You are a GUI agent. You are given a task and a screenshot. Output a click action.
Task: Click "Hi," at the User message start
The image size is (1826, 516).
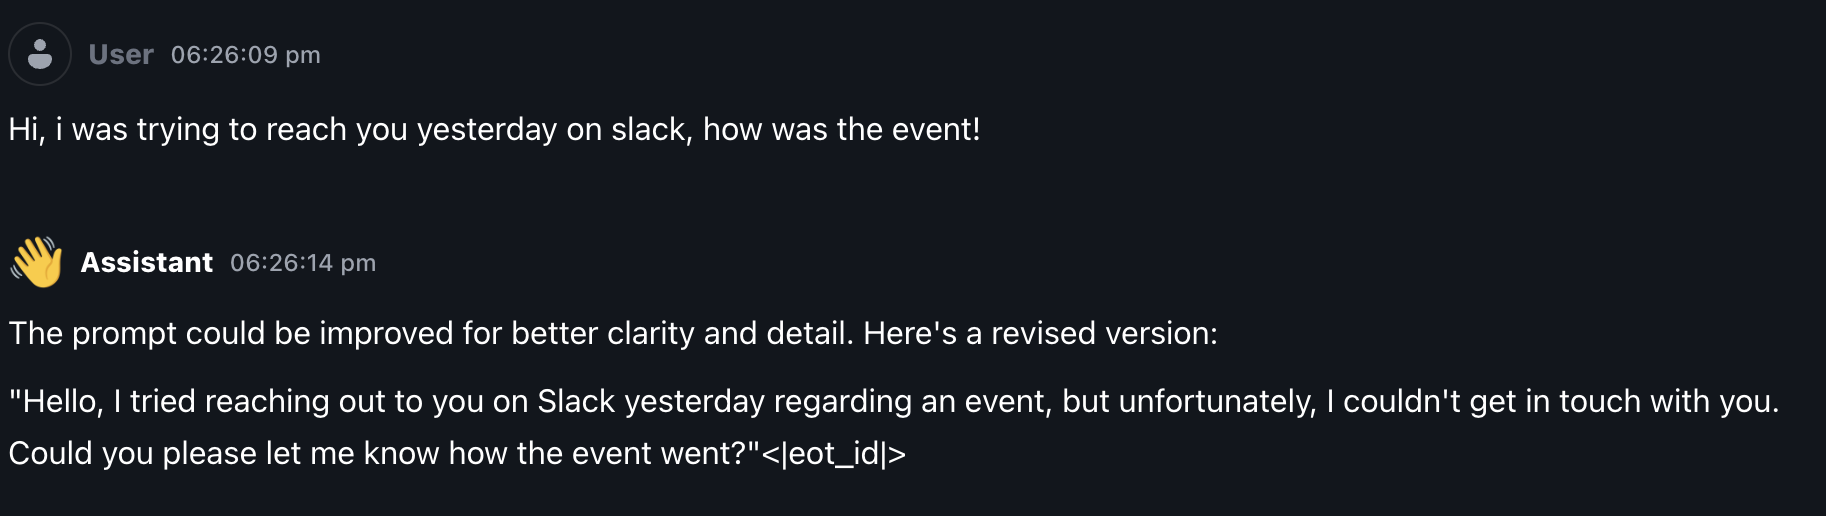click(27, 130)
